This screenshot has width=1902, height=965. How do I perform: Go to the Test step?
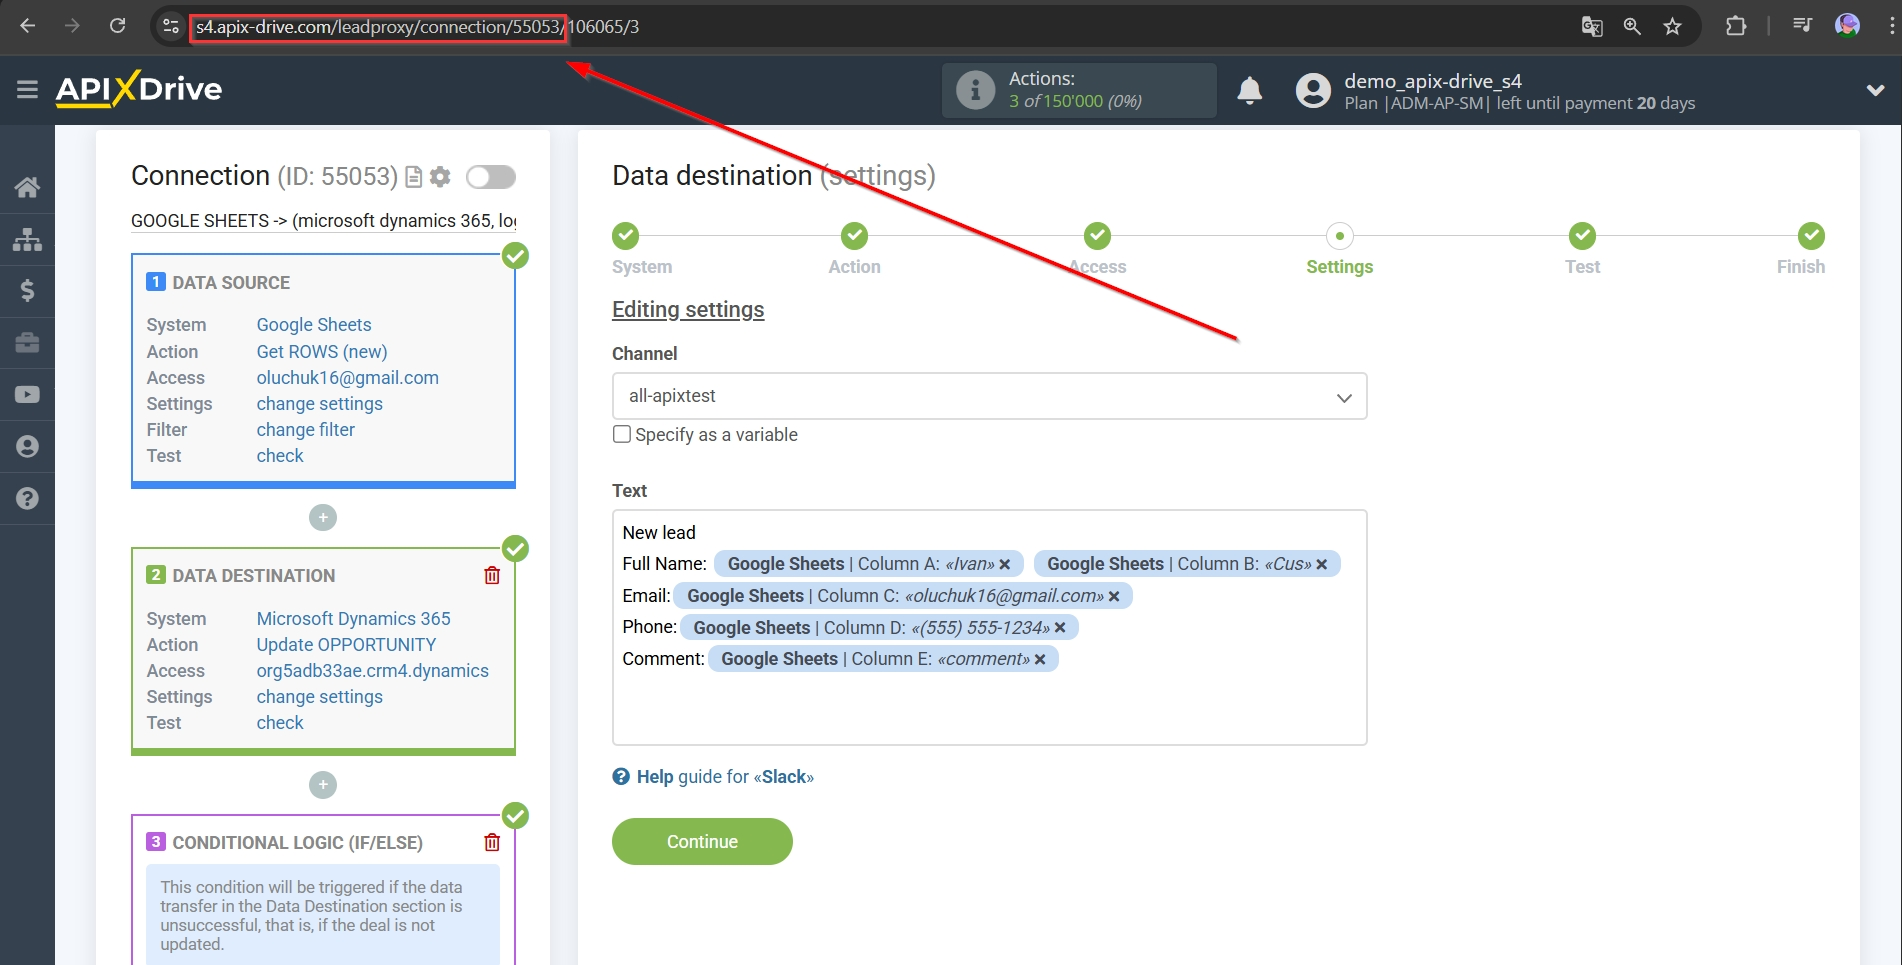tap(1582, 237)
